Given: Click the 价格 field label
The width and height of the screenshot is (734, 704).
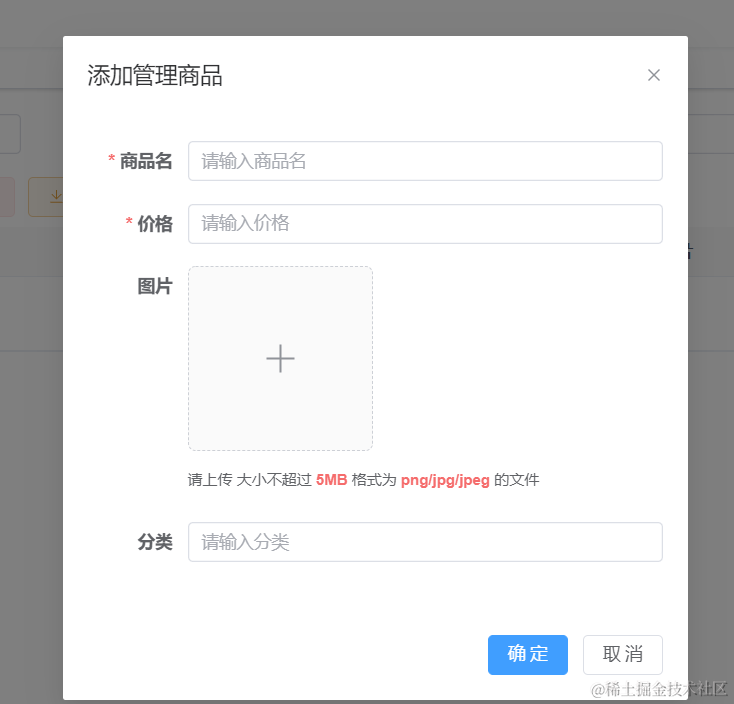Looking at the screenshot, I should tap(155, 224).
